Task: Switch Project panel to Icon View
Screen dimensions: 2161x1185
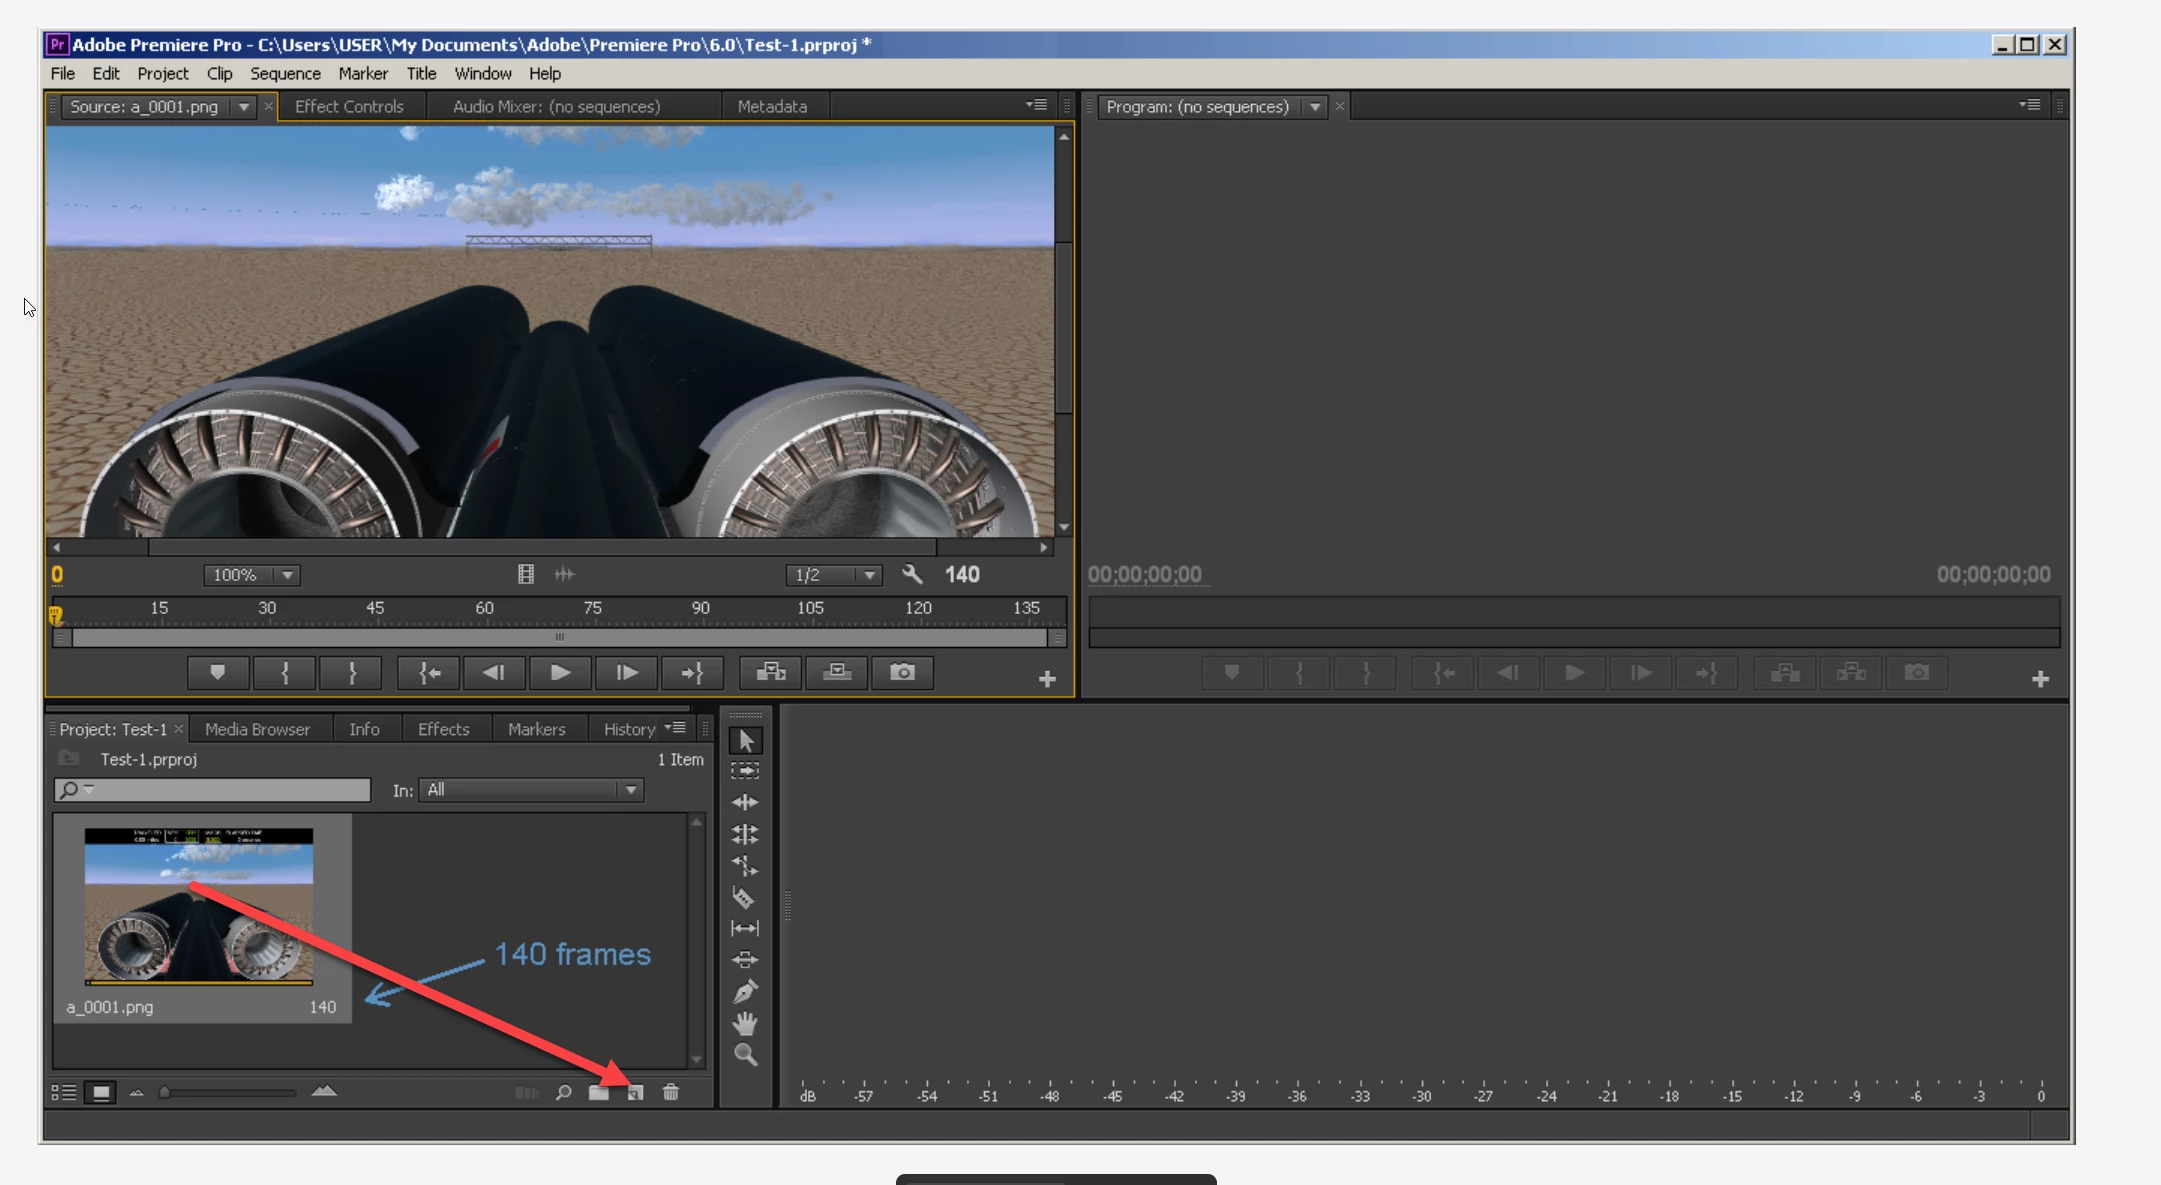Action: pos(101,1093)
